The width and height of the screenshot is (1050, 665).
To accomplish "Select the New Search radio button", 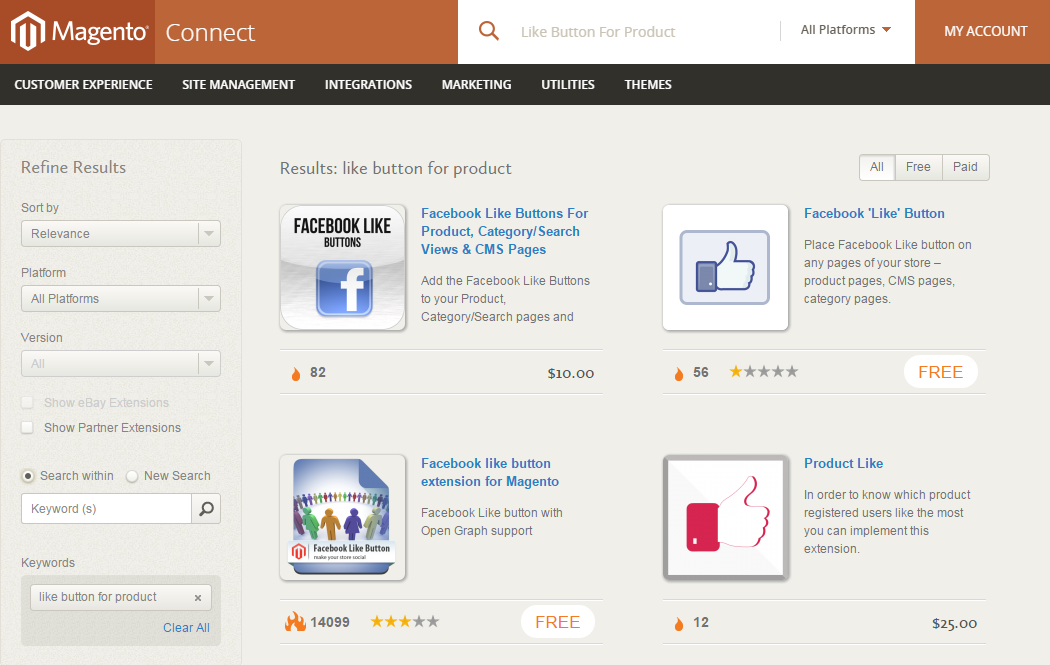I will point(132,476).
